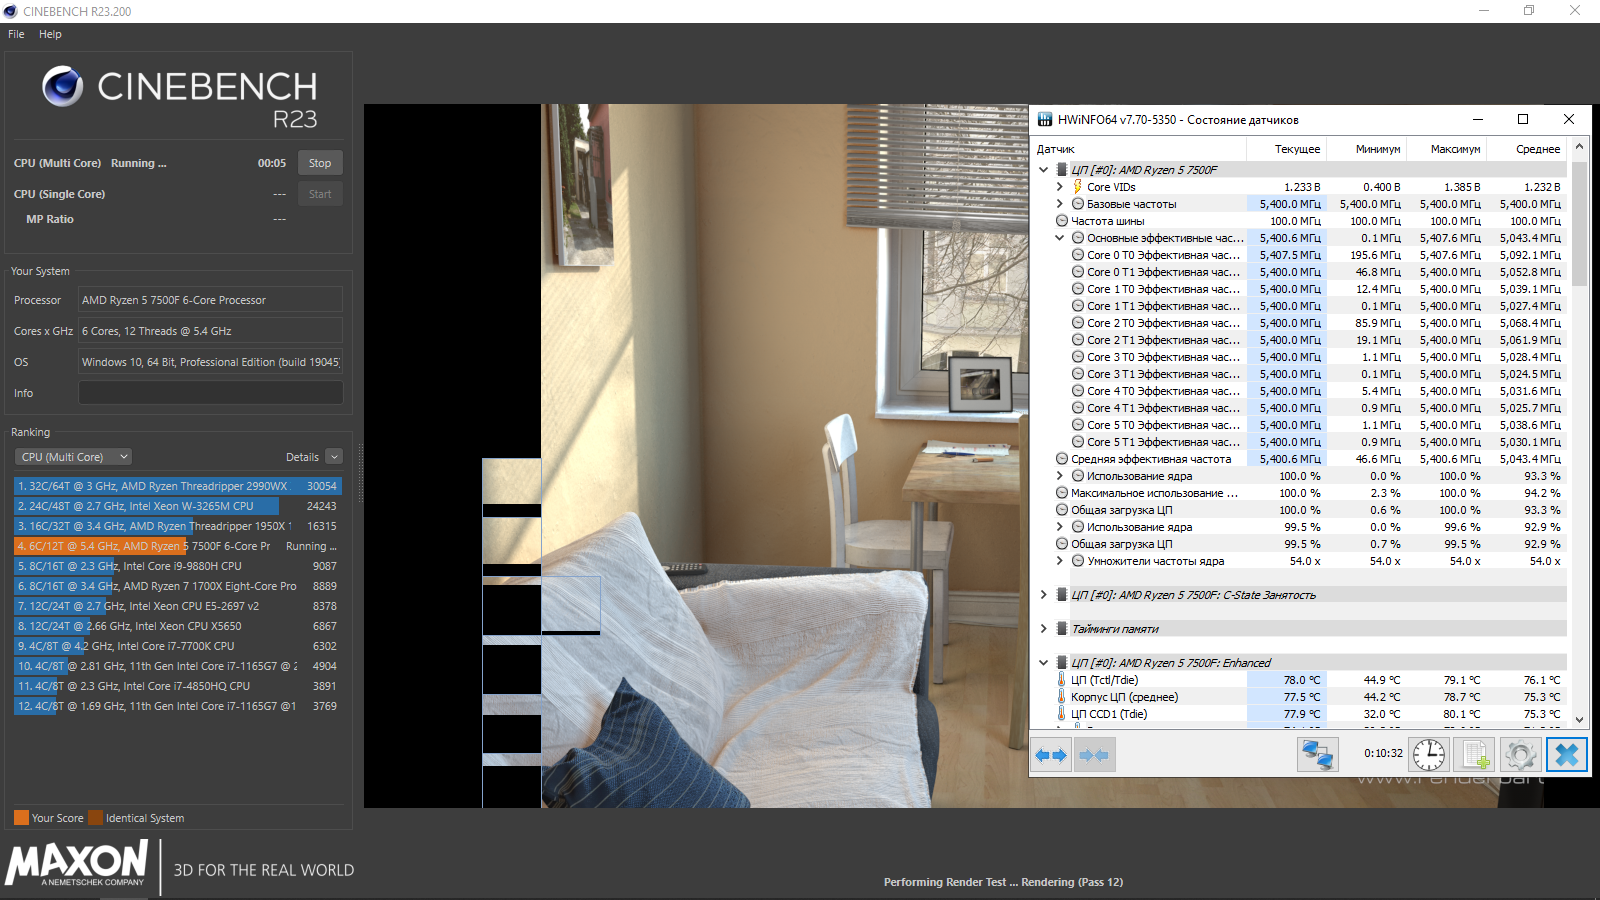Click chip icon beside Тайминги памяти
Viewport: 1600px width, 900px height.
pos(1062,629)
